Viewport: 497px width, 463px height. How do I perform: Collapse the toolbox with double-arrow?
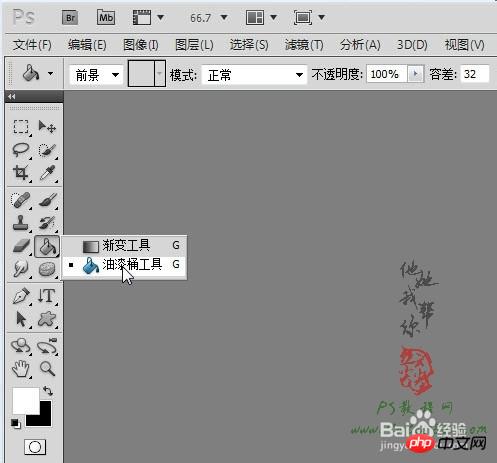12,97
